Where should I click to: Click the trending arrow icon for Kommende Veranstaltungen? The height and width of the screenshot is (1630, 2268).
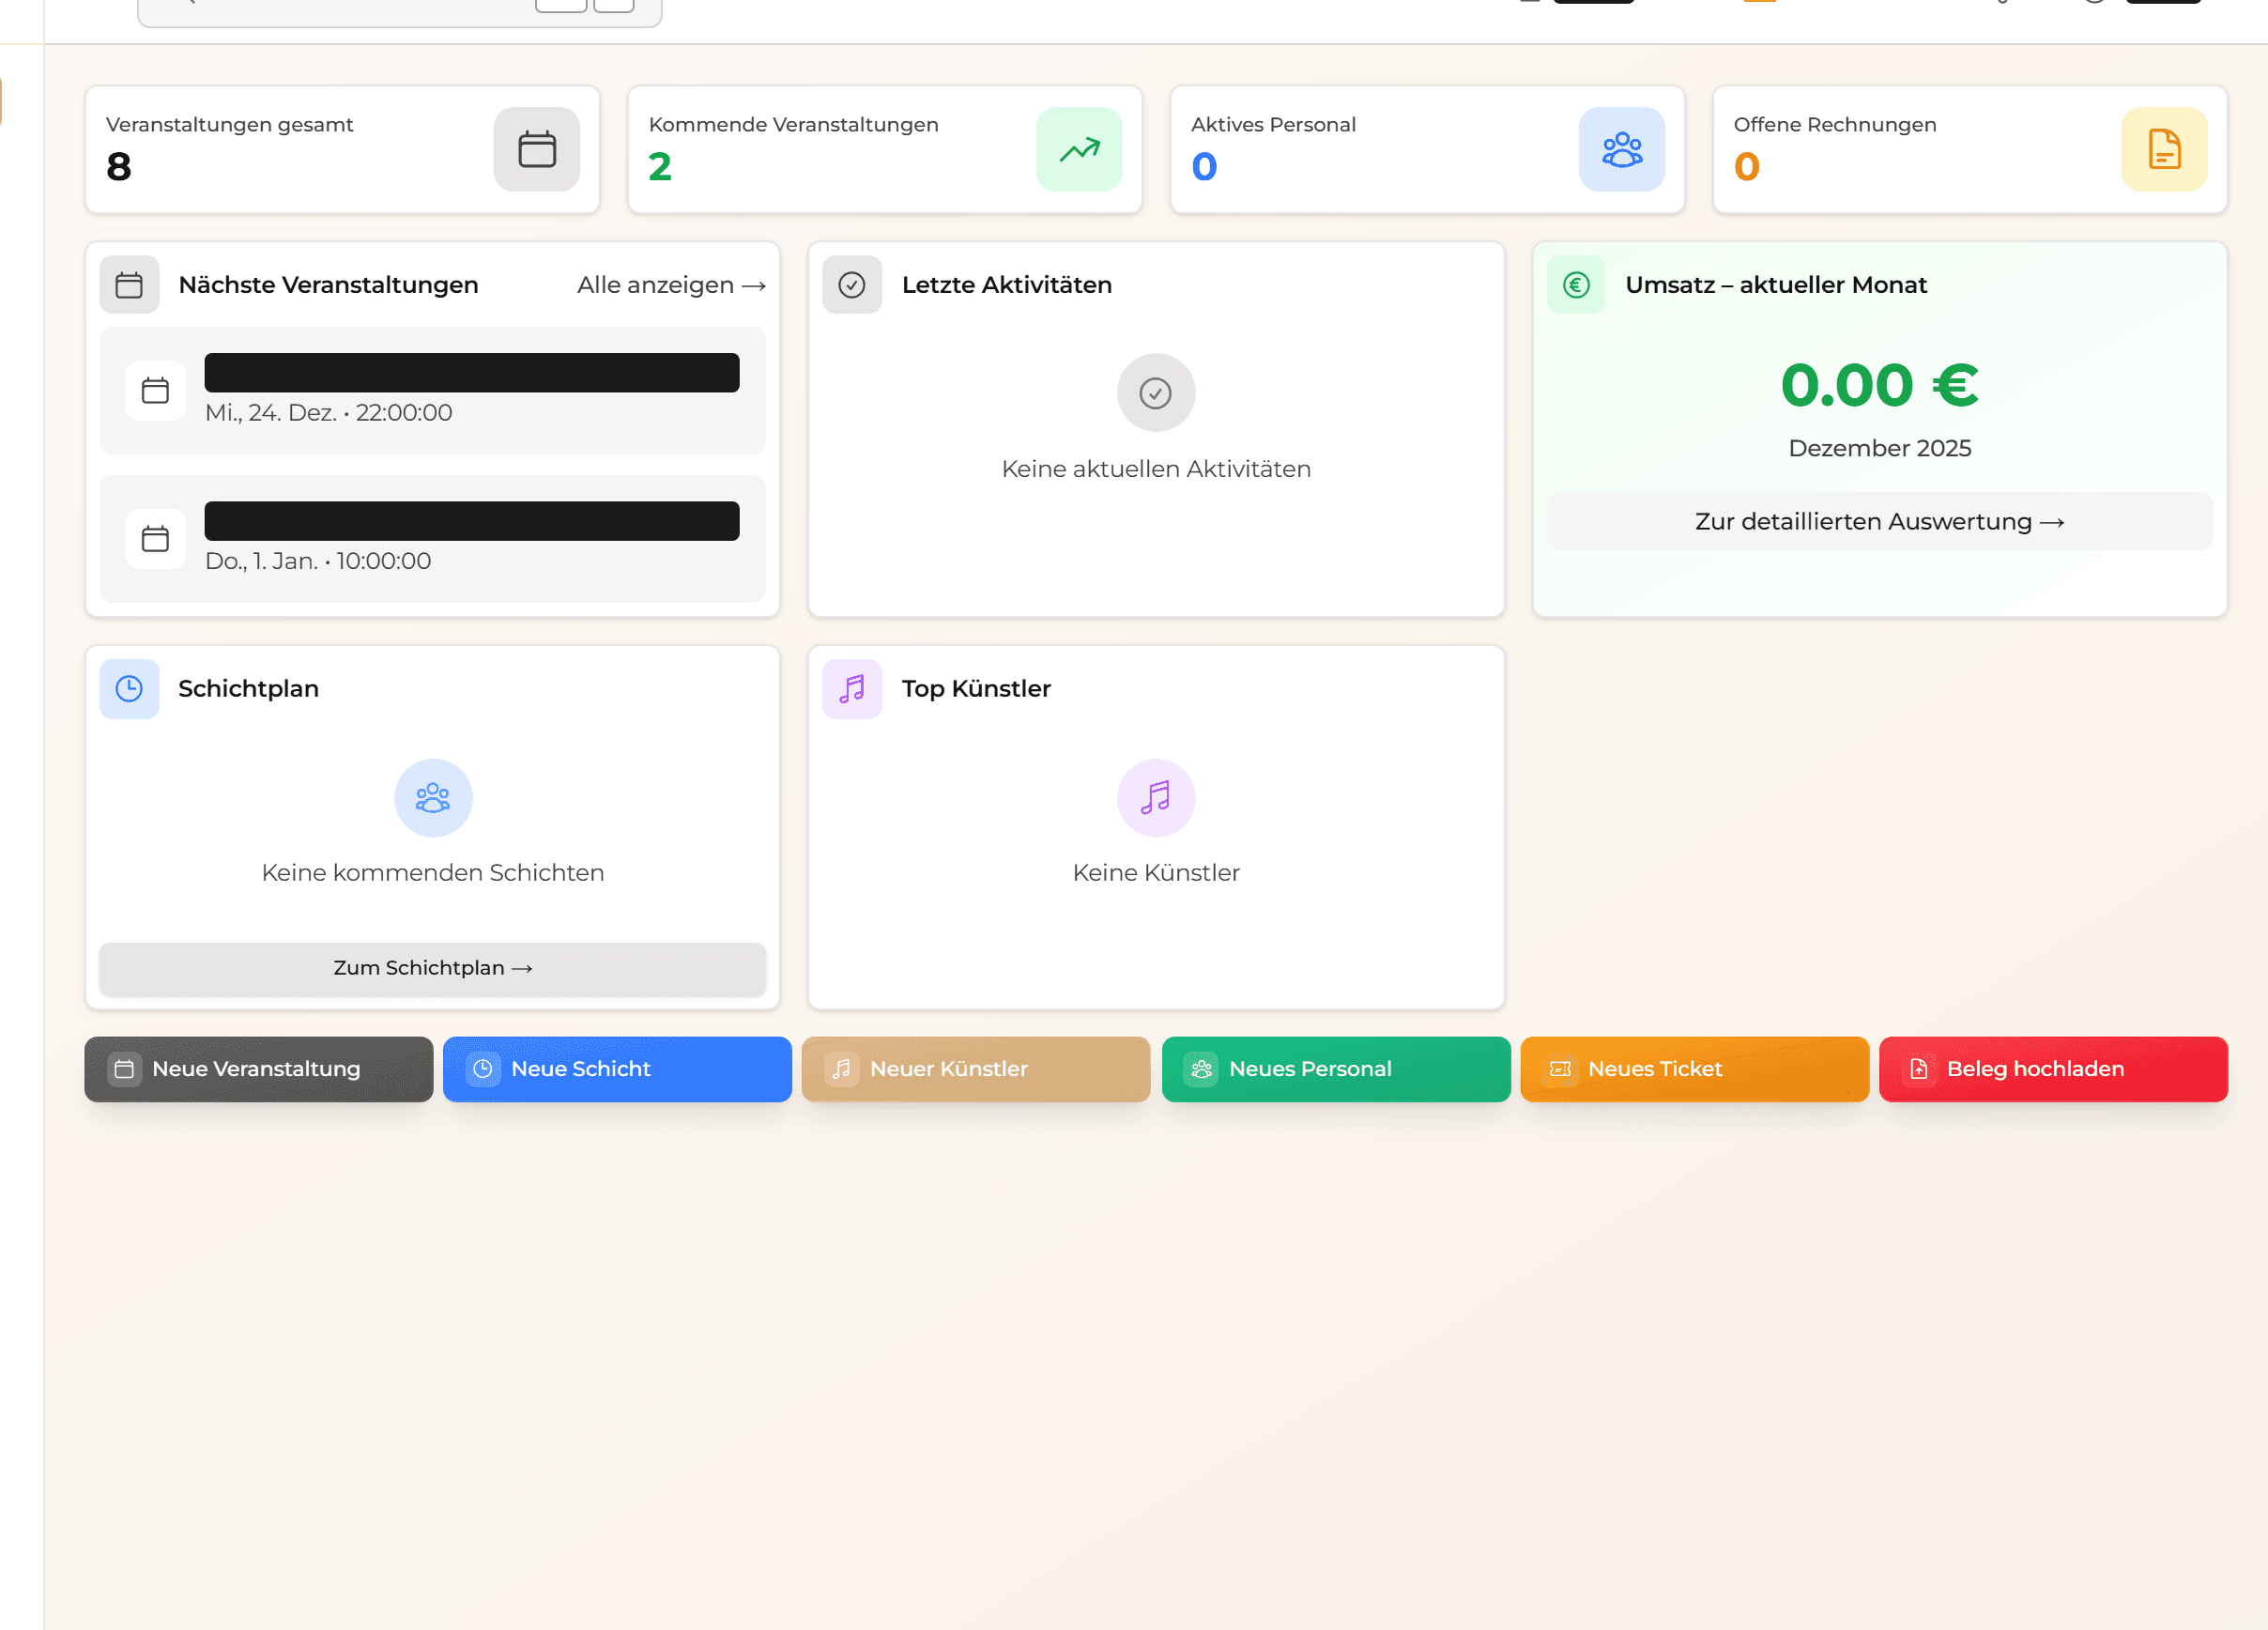click(x=1078, y=149)
